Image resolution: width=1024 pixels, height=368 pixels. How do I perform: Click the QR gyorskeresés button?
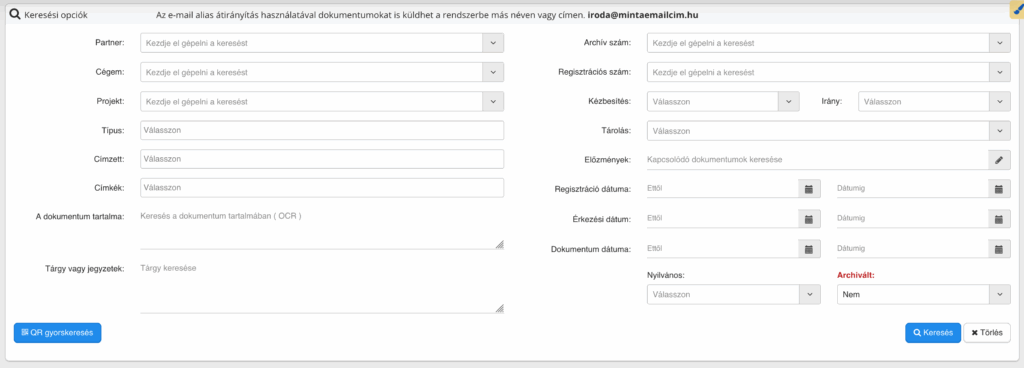pyautogui.click(x=57, y=333)
